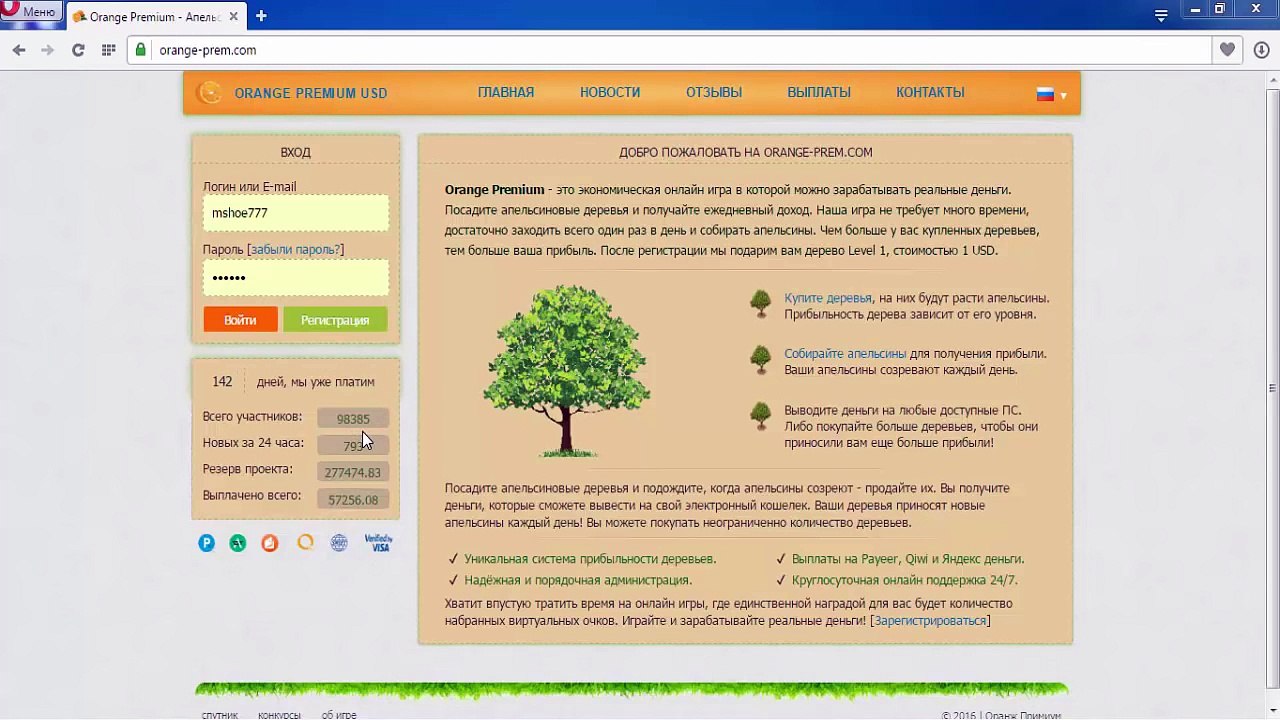Click the Payeer payment icon
1280x720 pixels.
(x=207, y=543)
